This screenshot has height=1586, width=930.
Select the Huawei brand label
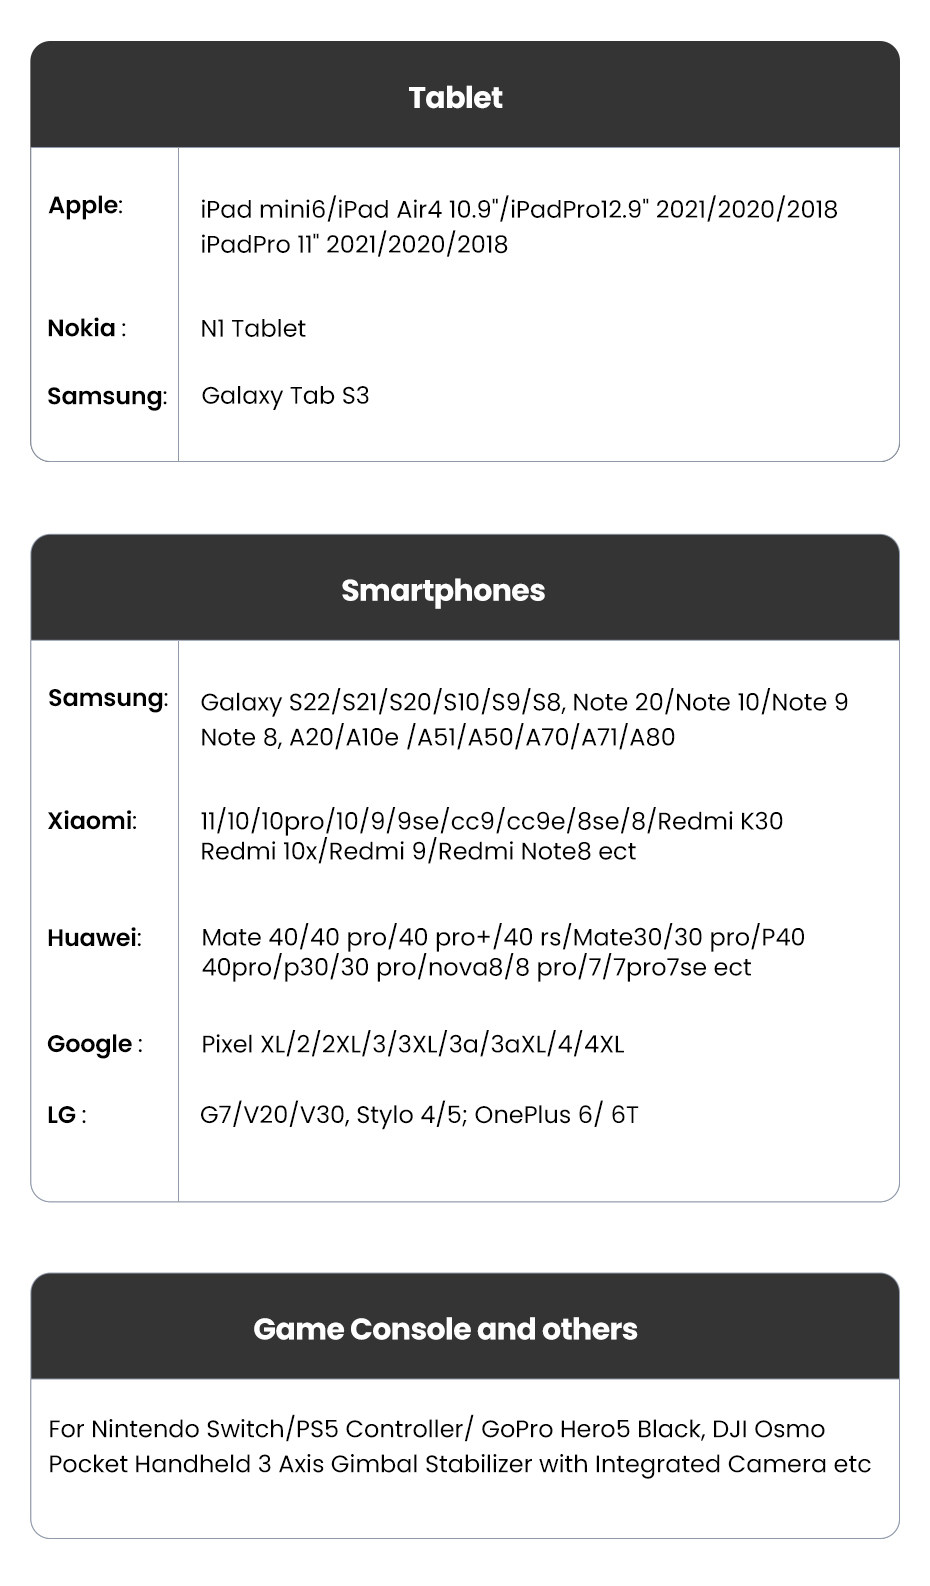pos(94,938)
